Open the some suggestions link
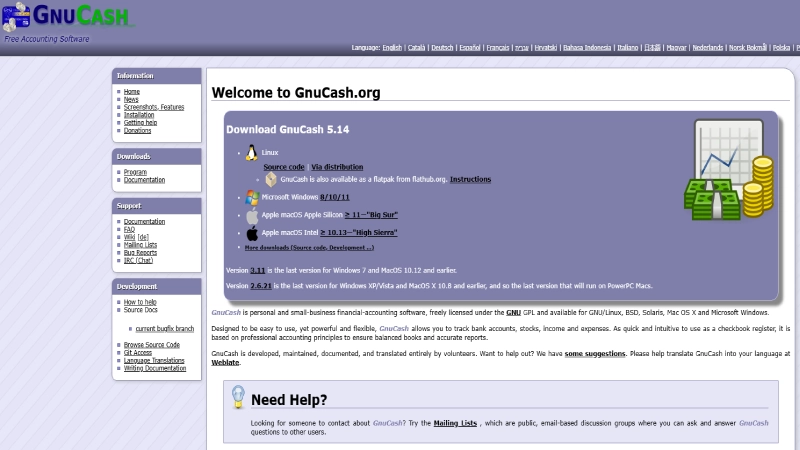800x450 pixels. coord(595,354)
